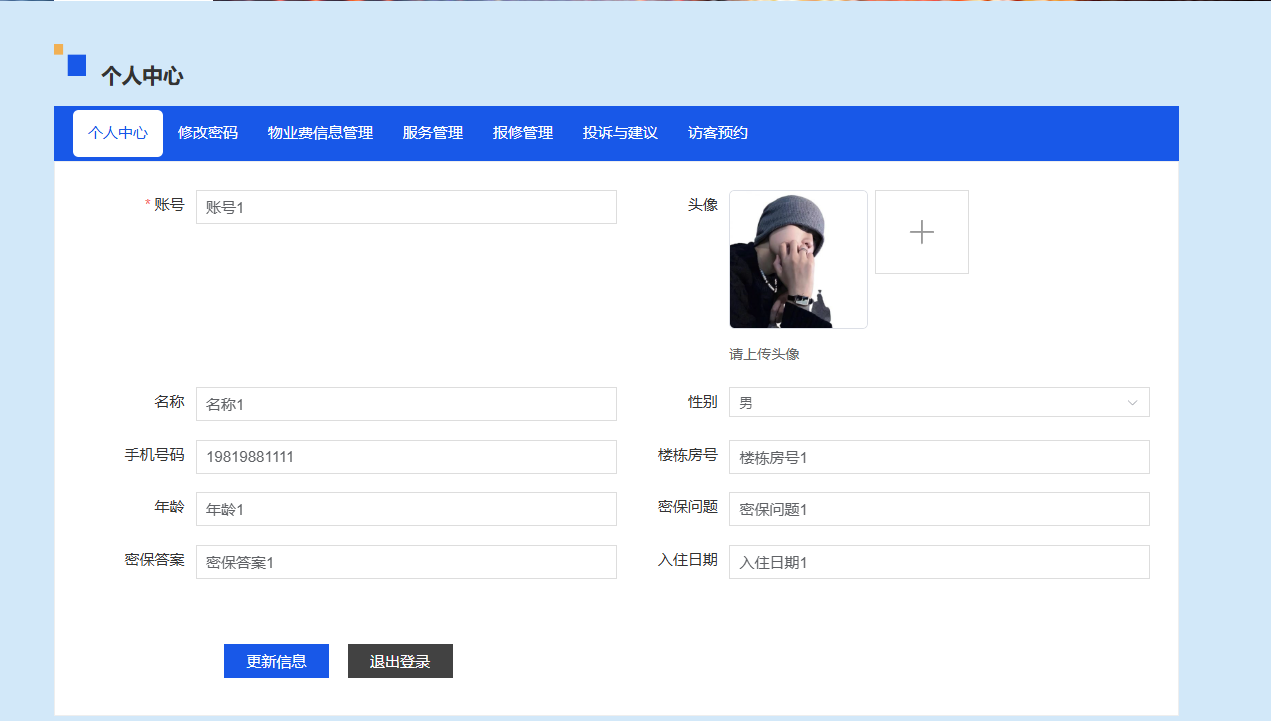Screen dimensions: 1271x721
Task: Open the 访客预约 tab
Action: point(718,133)
